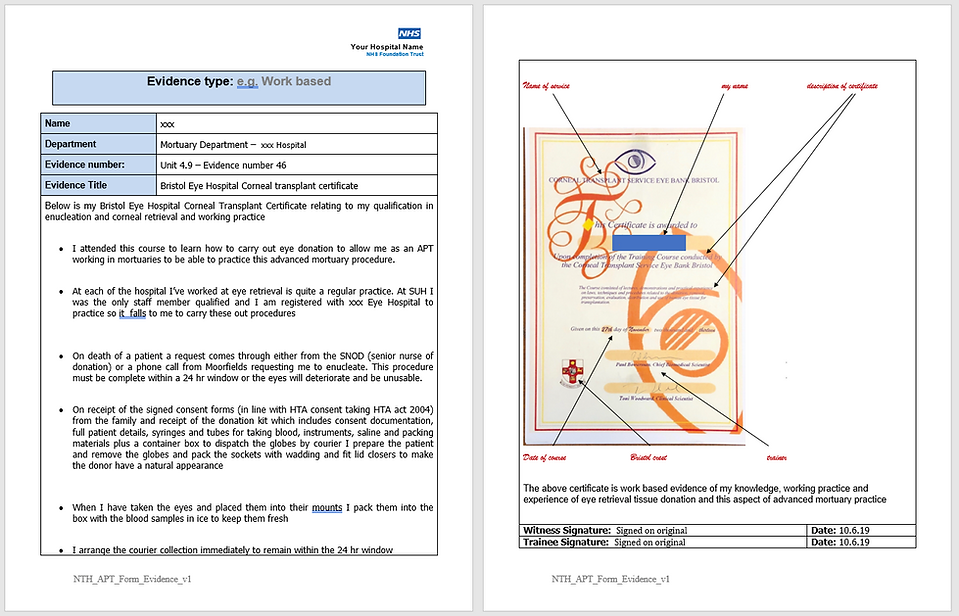Click the red 'my name' annotation label

coord(735,86)
